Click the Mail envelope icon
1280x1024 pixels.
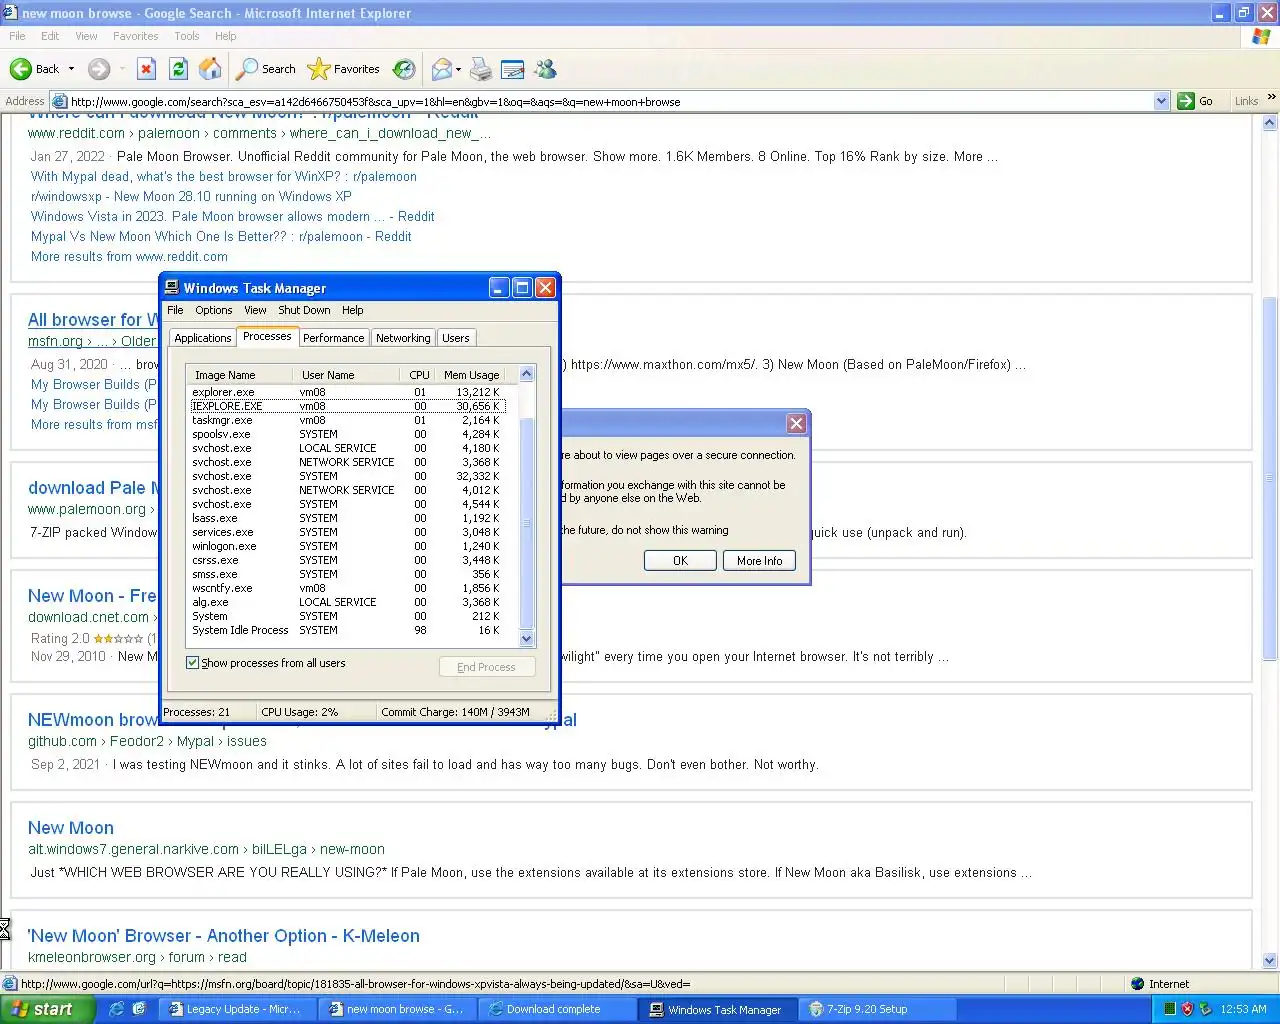(441, 69)
